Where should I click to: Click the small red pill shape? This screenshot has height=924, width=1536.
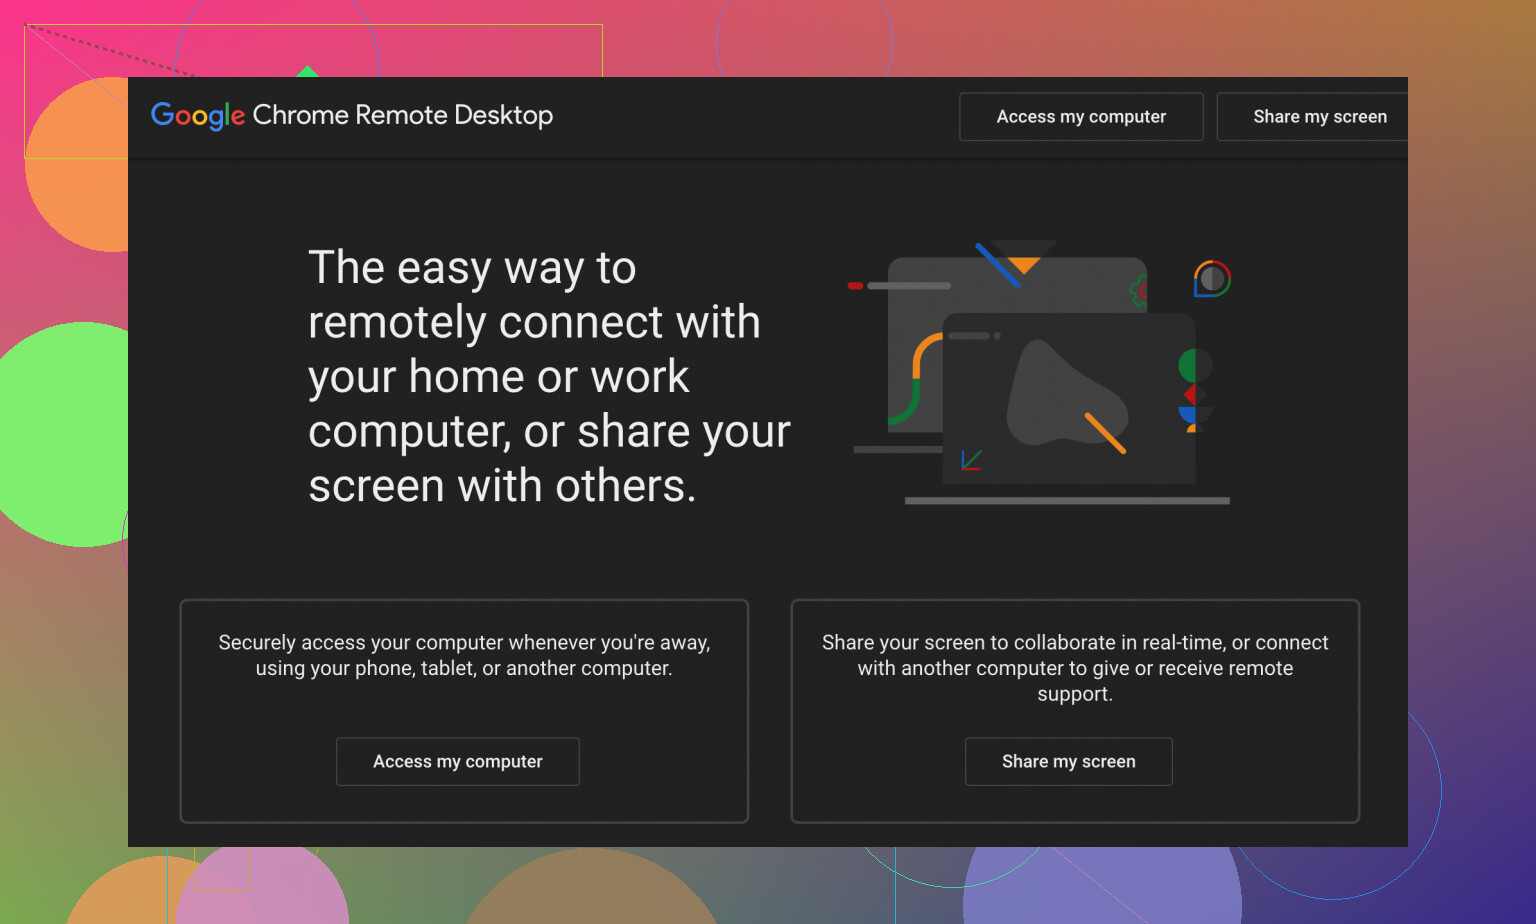click(855, 286)
